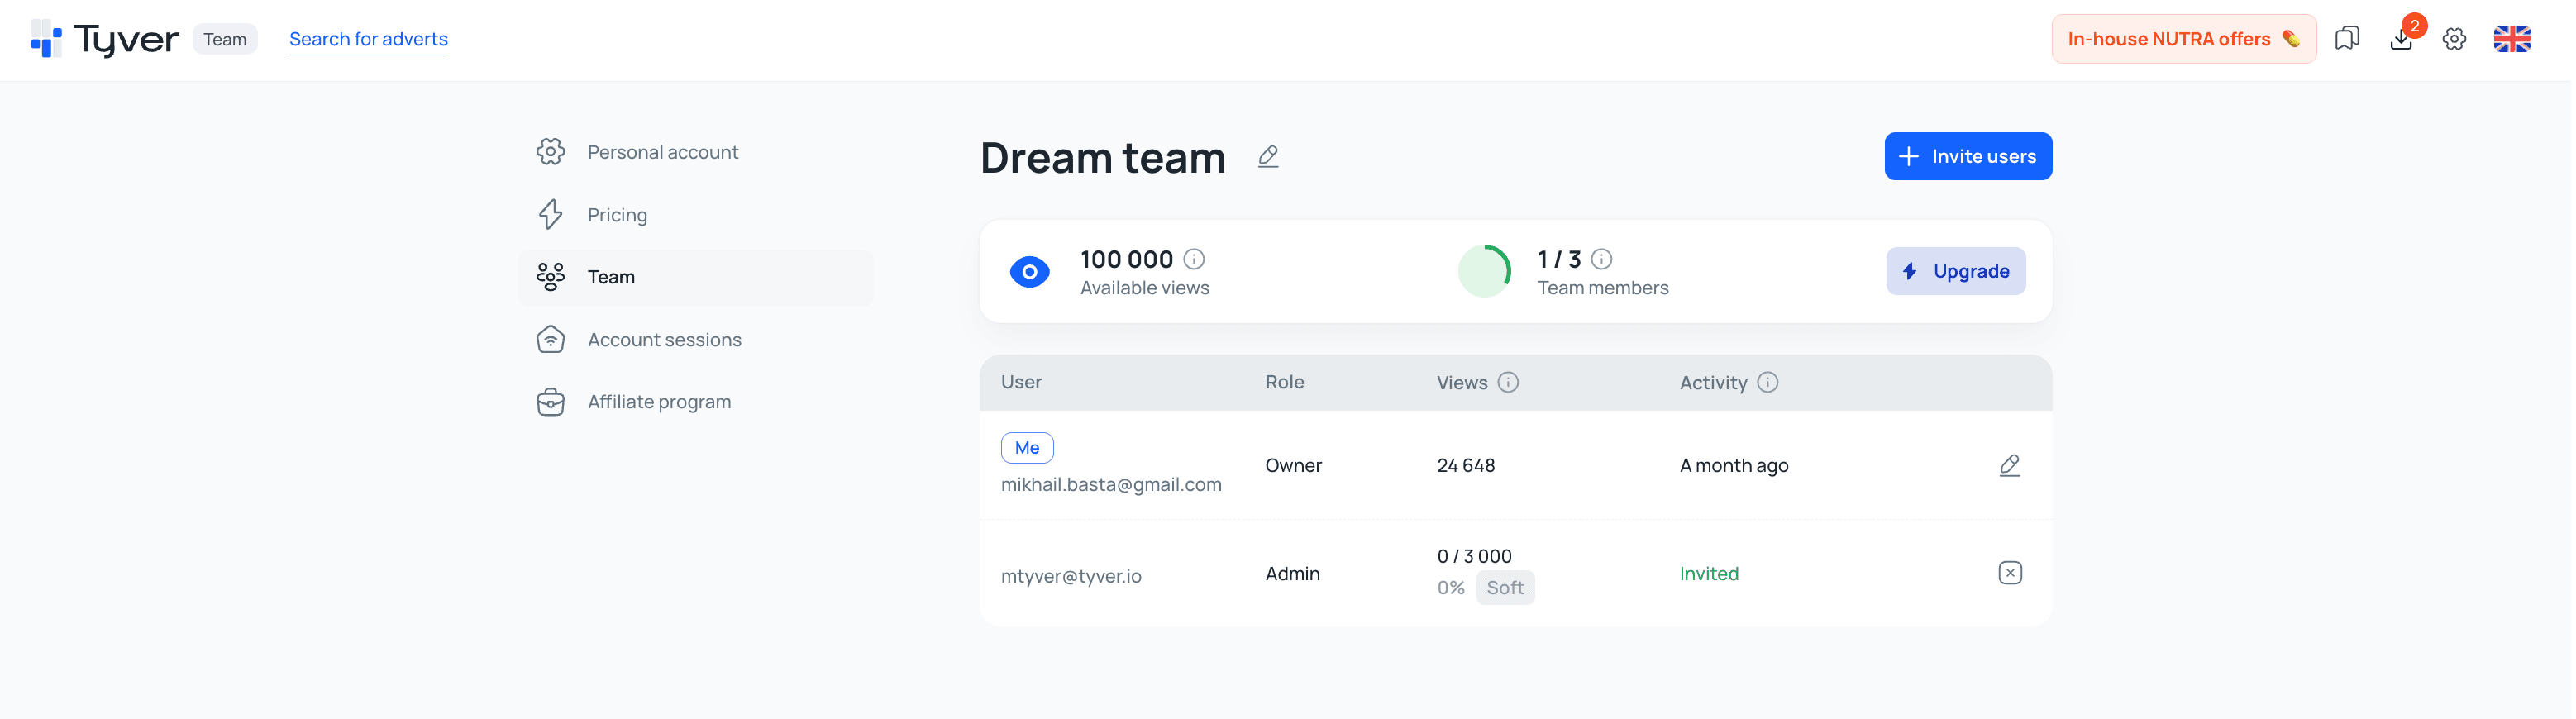Show info for Views column
This screenshot has width=2576, height=719.
1508,382
